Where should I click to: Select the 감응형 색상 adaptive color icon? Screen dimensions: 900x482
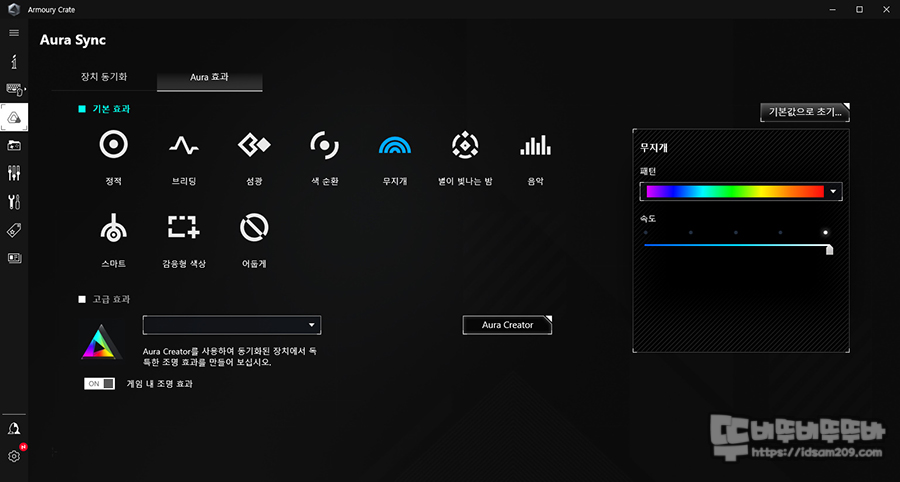pos(184,227)
